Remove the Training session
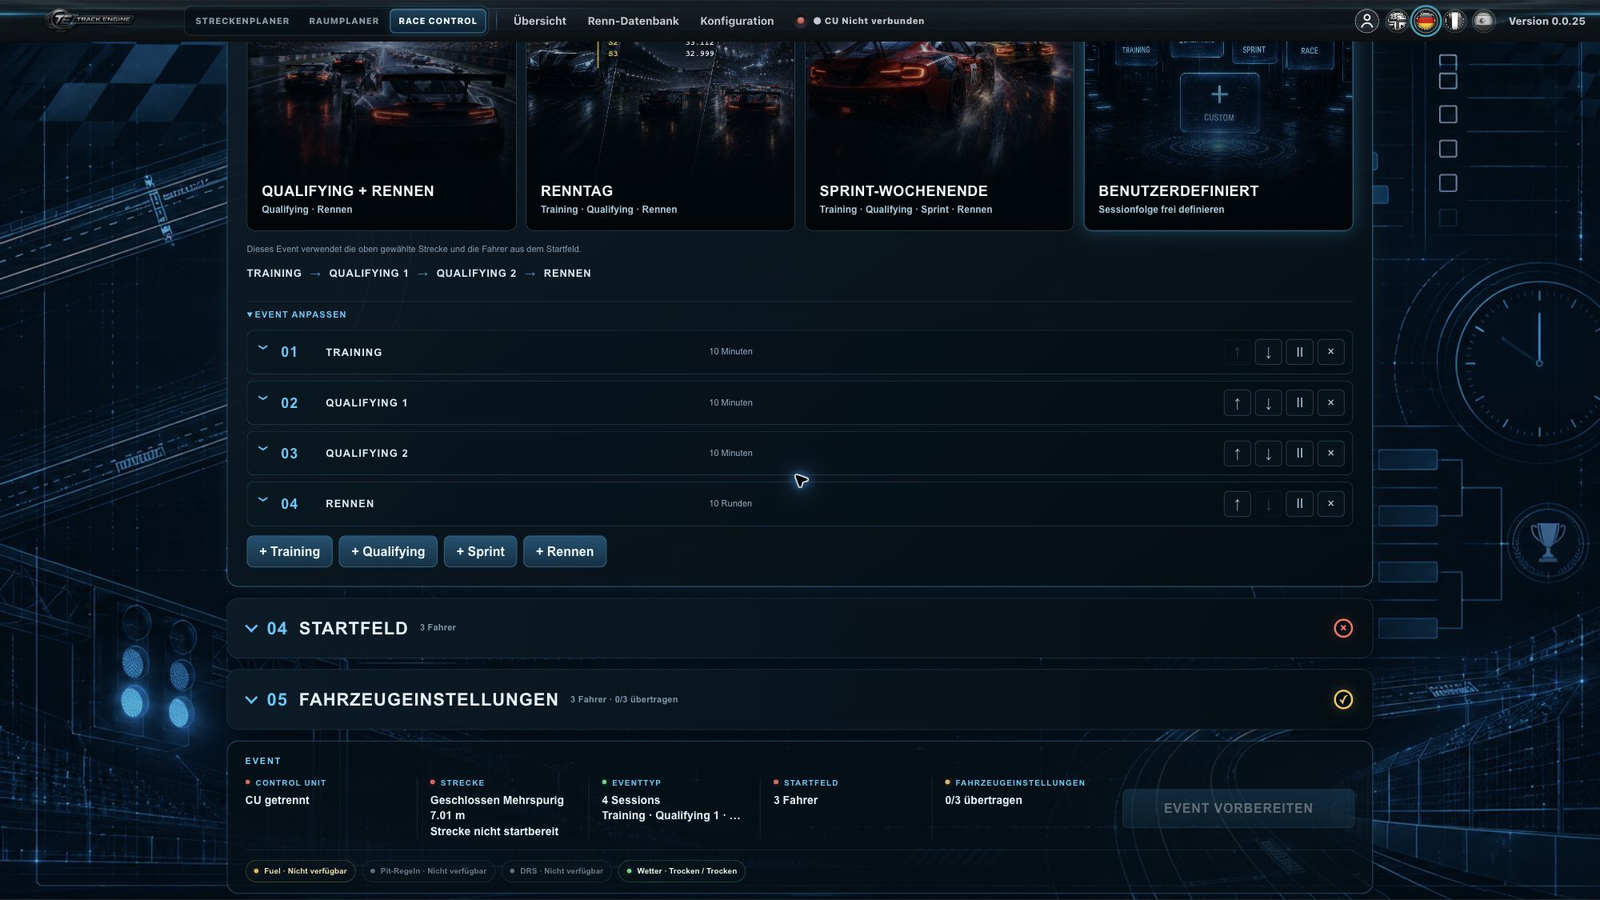 (1330, 352)
